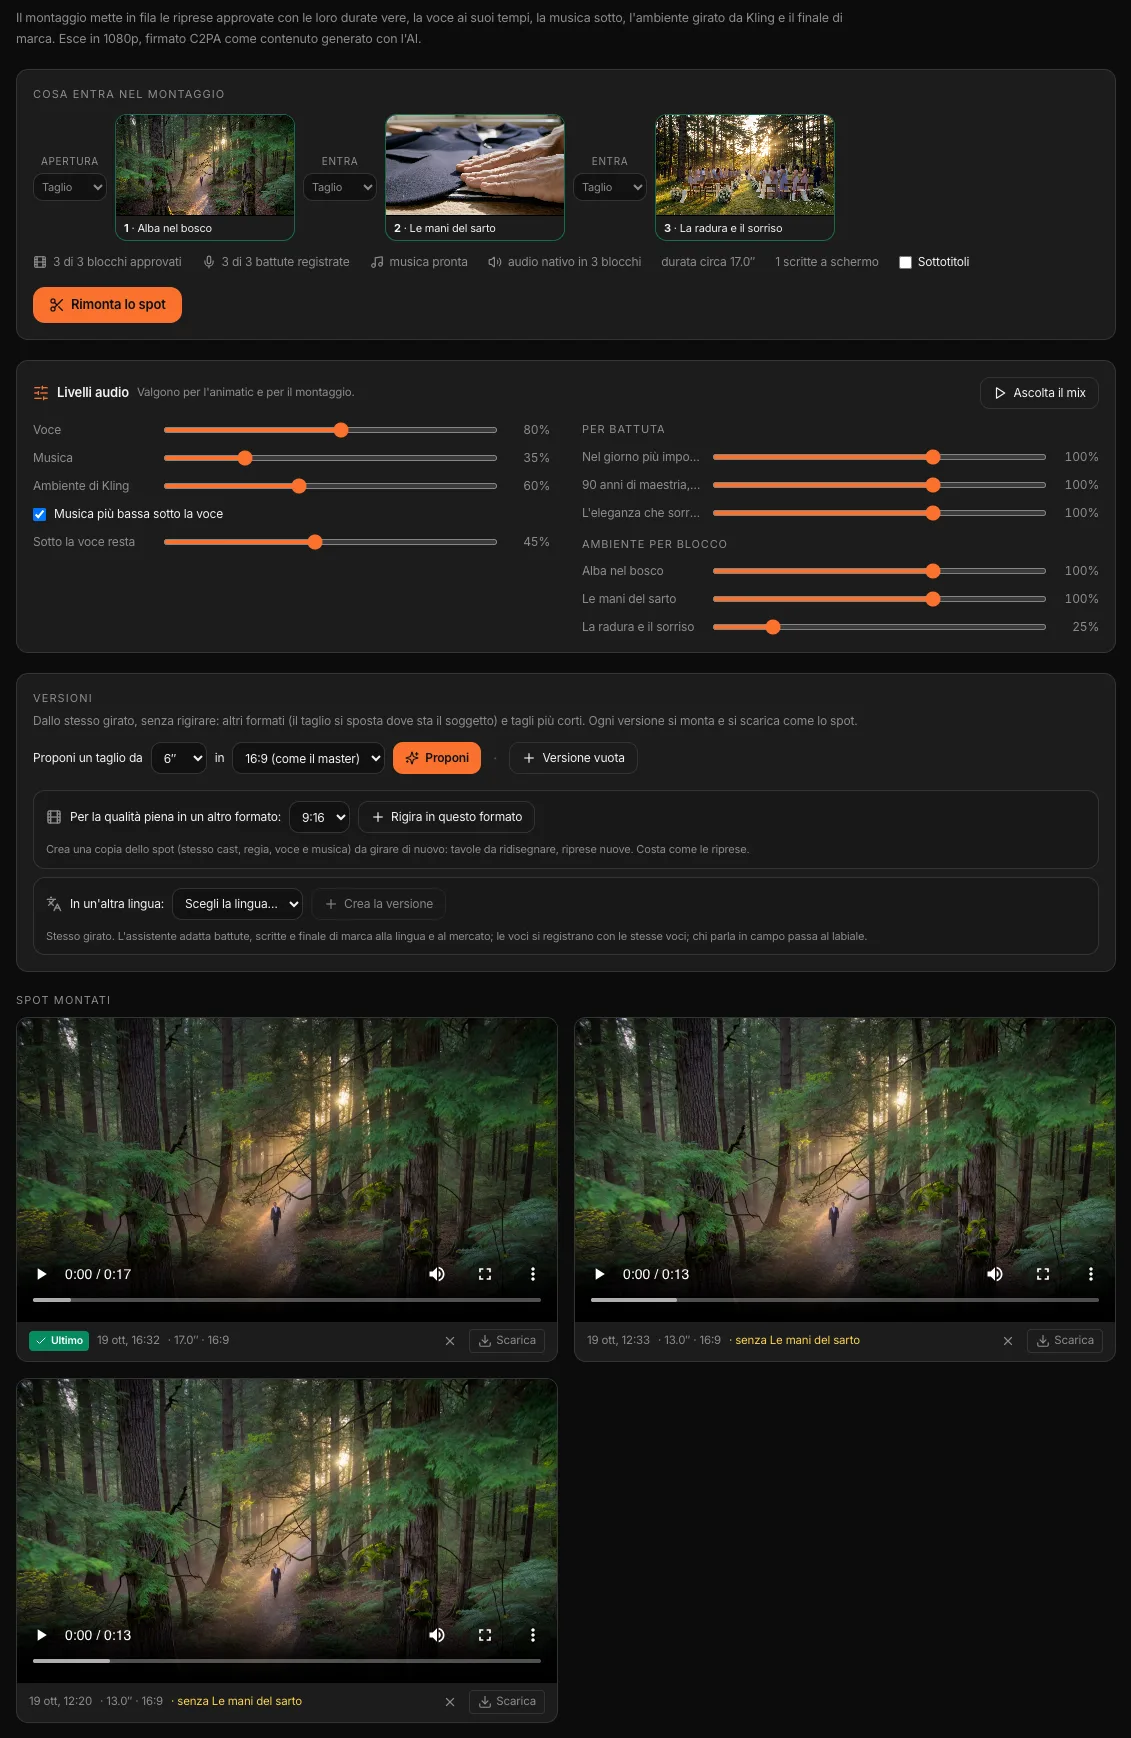Viewport: 1131px width, 1738px height.
Task: Download the 19 ott, 12:33 spot
Action: [x=1065, y=1341]
